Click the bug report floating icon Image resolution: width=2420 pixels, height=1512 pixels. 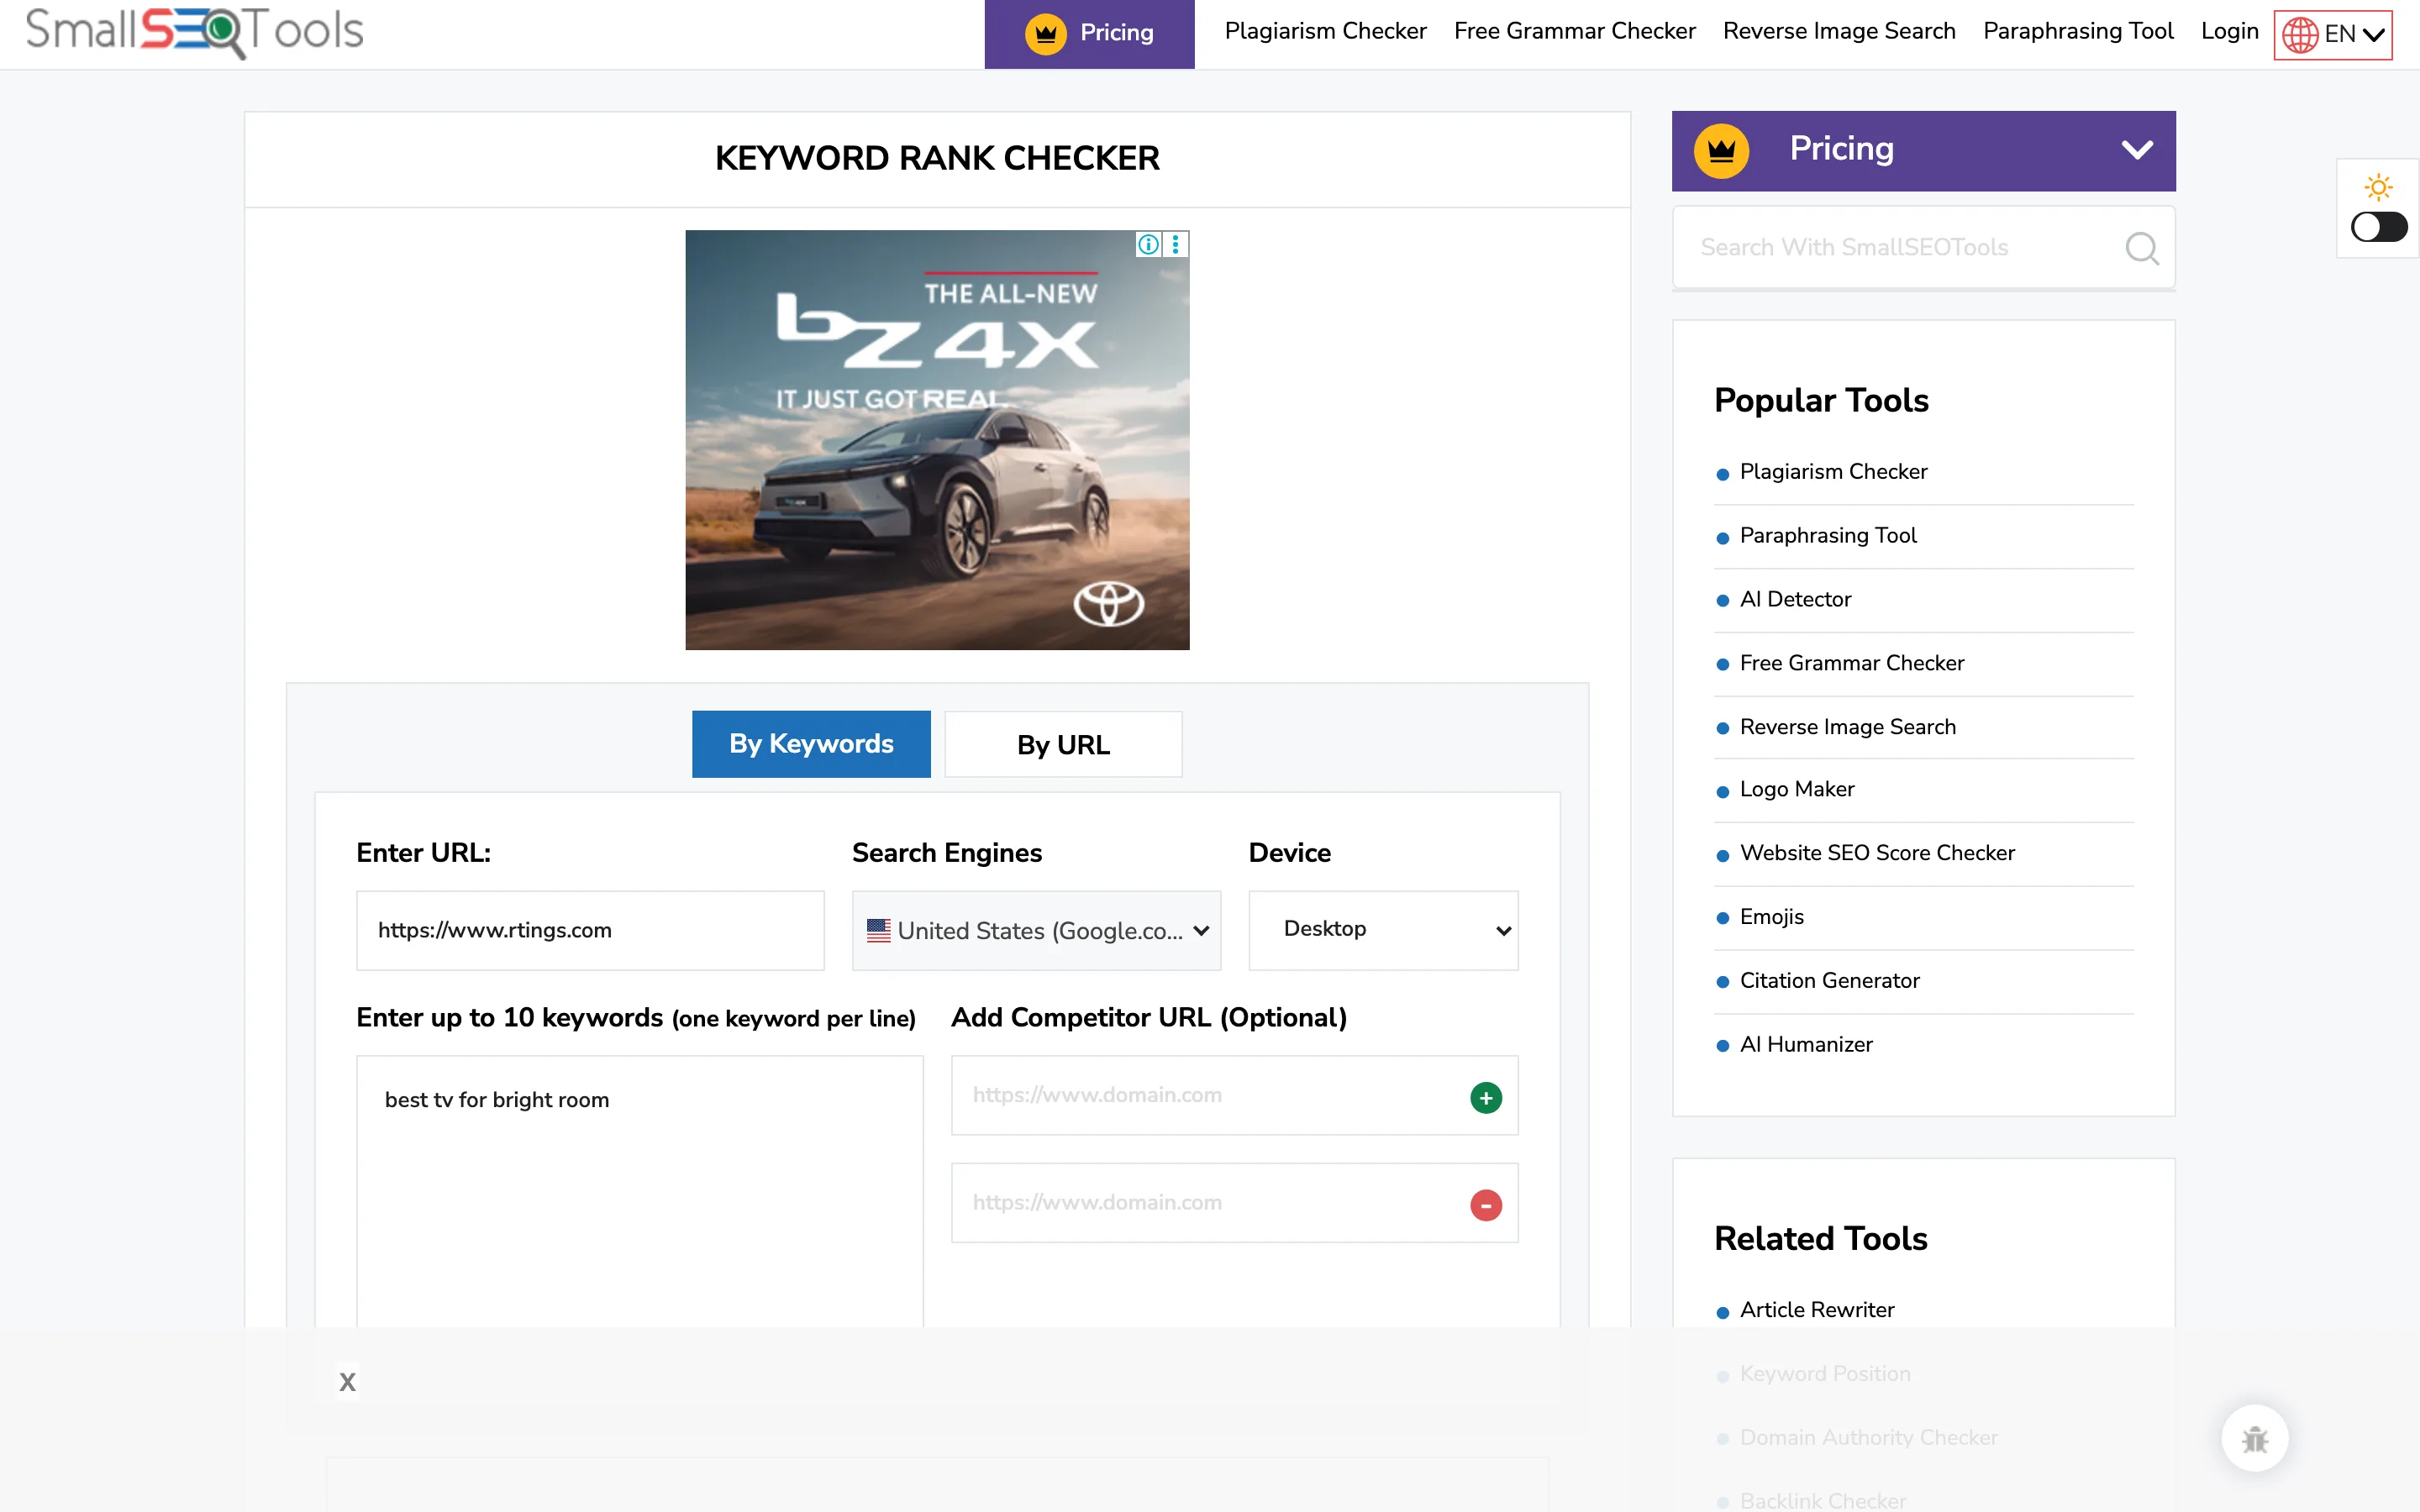(x=2254, y=1439)
